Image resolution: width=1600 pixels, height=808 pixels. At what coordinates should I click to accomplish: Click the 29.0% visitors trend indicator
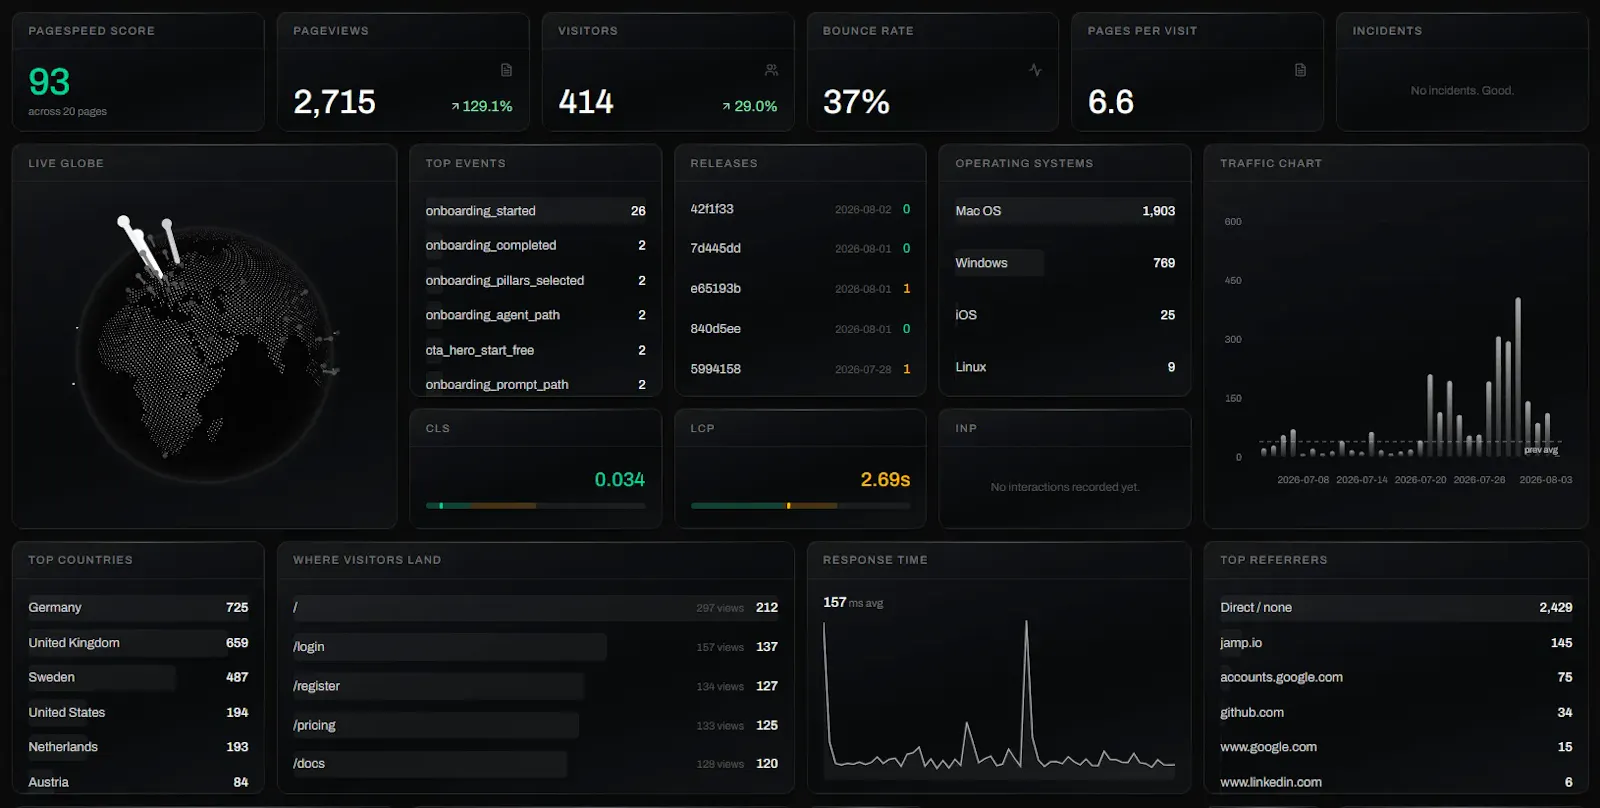pos(749,106)
